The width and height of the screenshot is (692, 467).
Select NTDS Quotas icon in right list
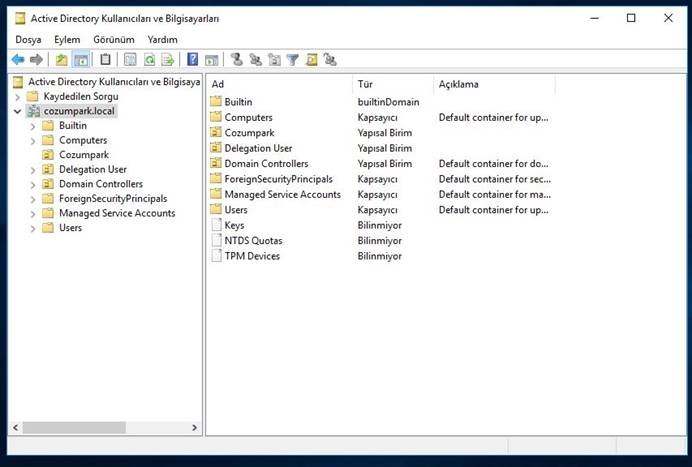tap(216, 241)
